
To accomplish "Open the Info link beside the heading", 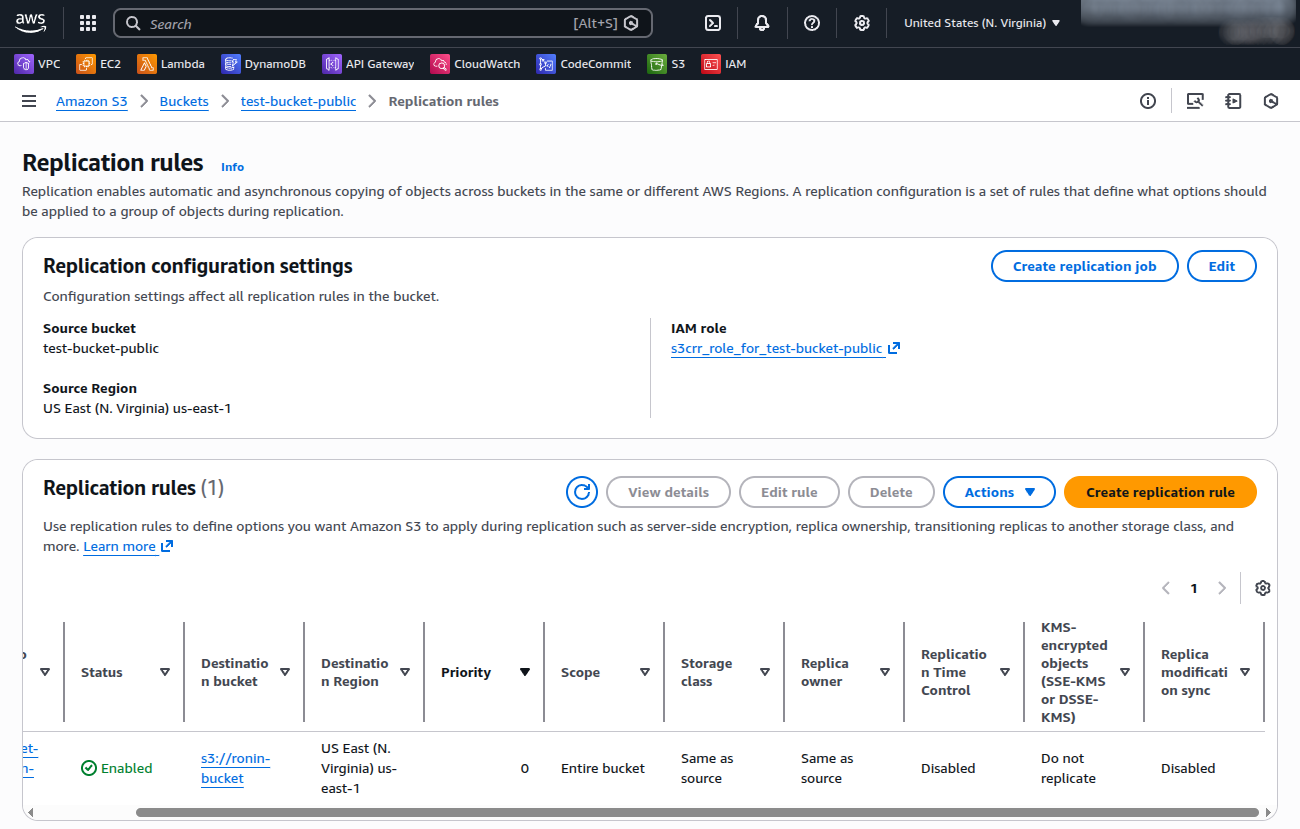I will tap(232, 167).
